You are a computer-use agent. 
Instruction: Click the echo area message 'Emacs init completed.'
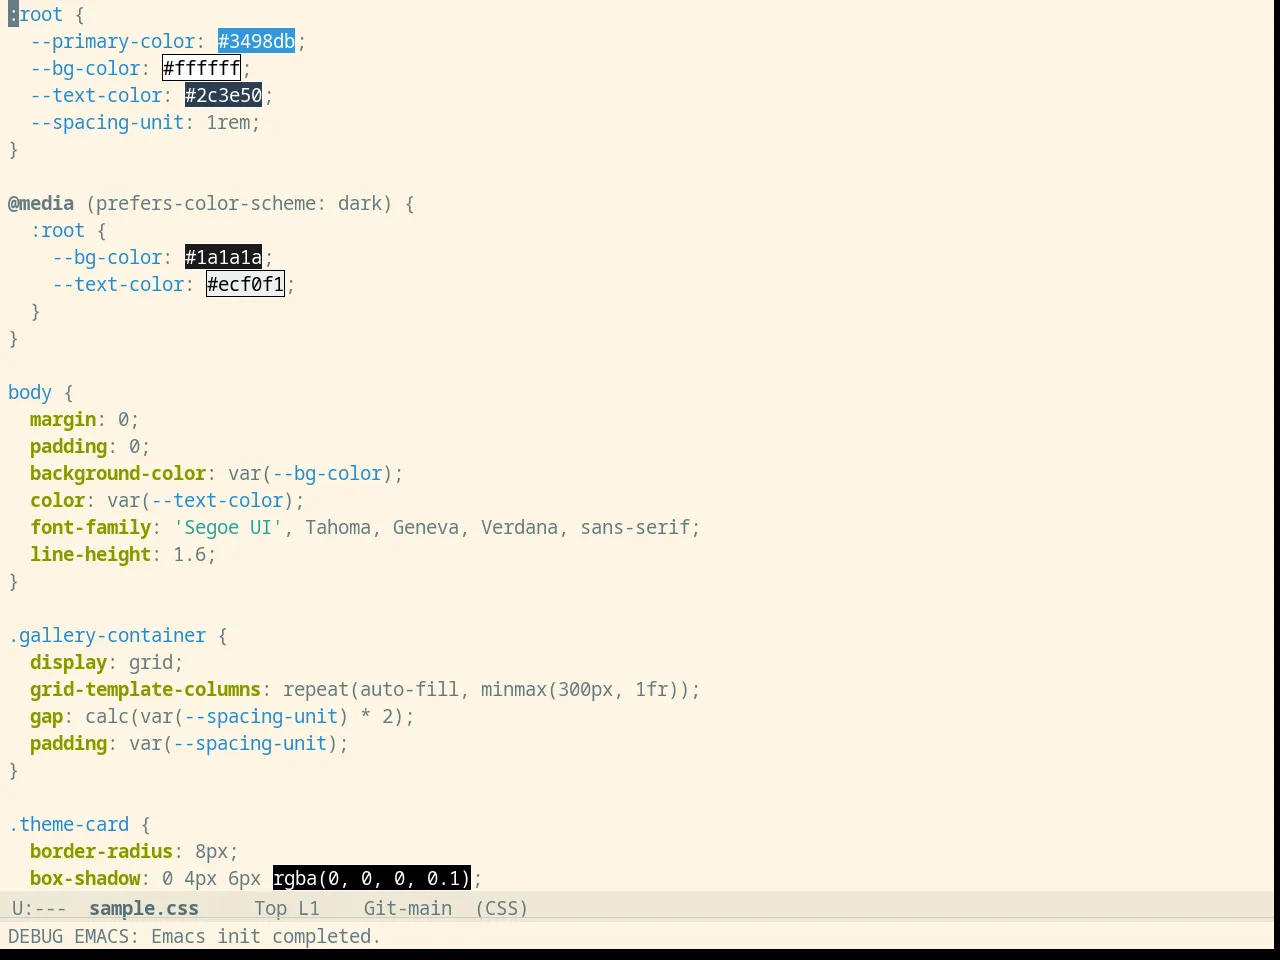pos(266,936)
